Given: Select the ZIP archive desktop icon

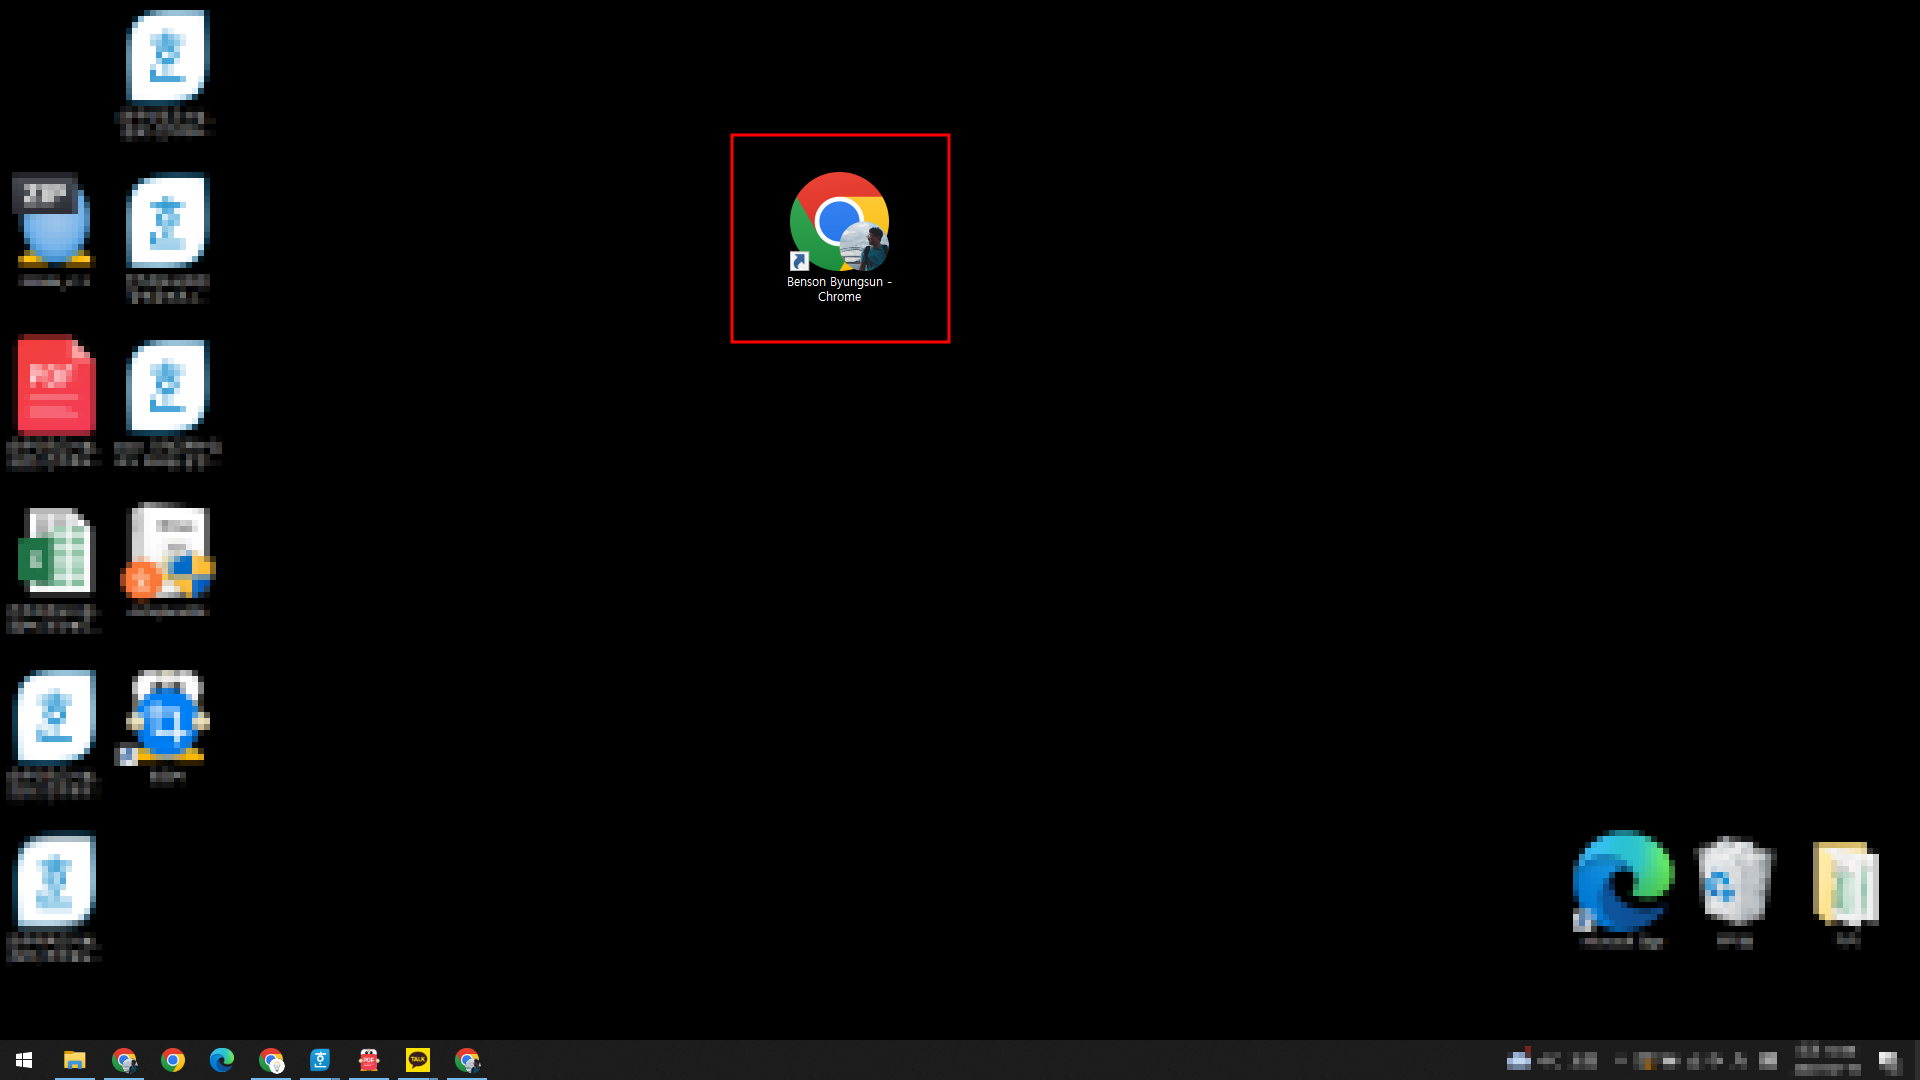Looking at the screenshot, I should coord(53,222).
